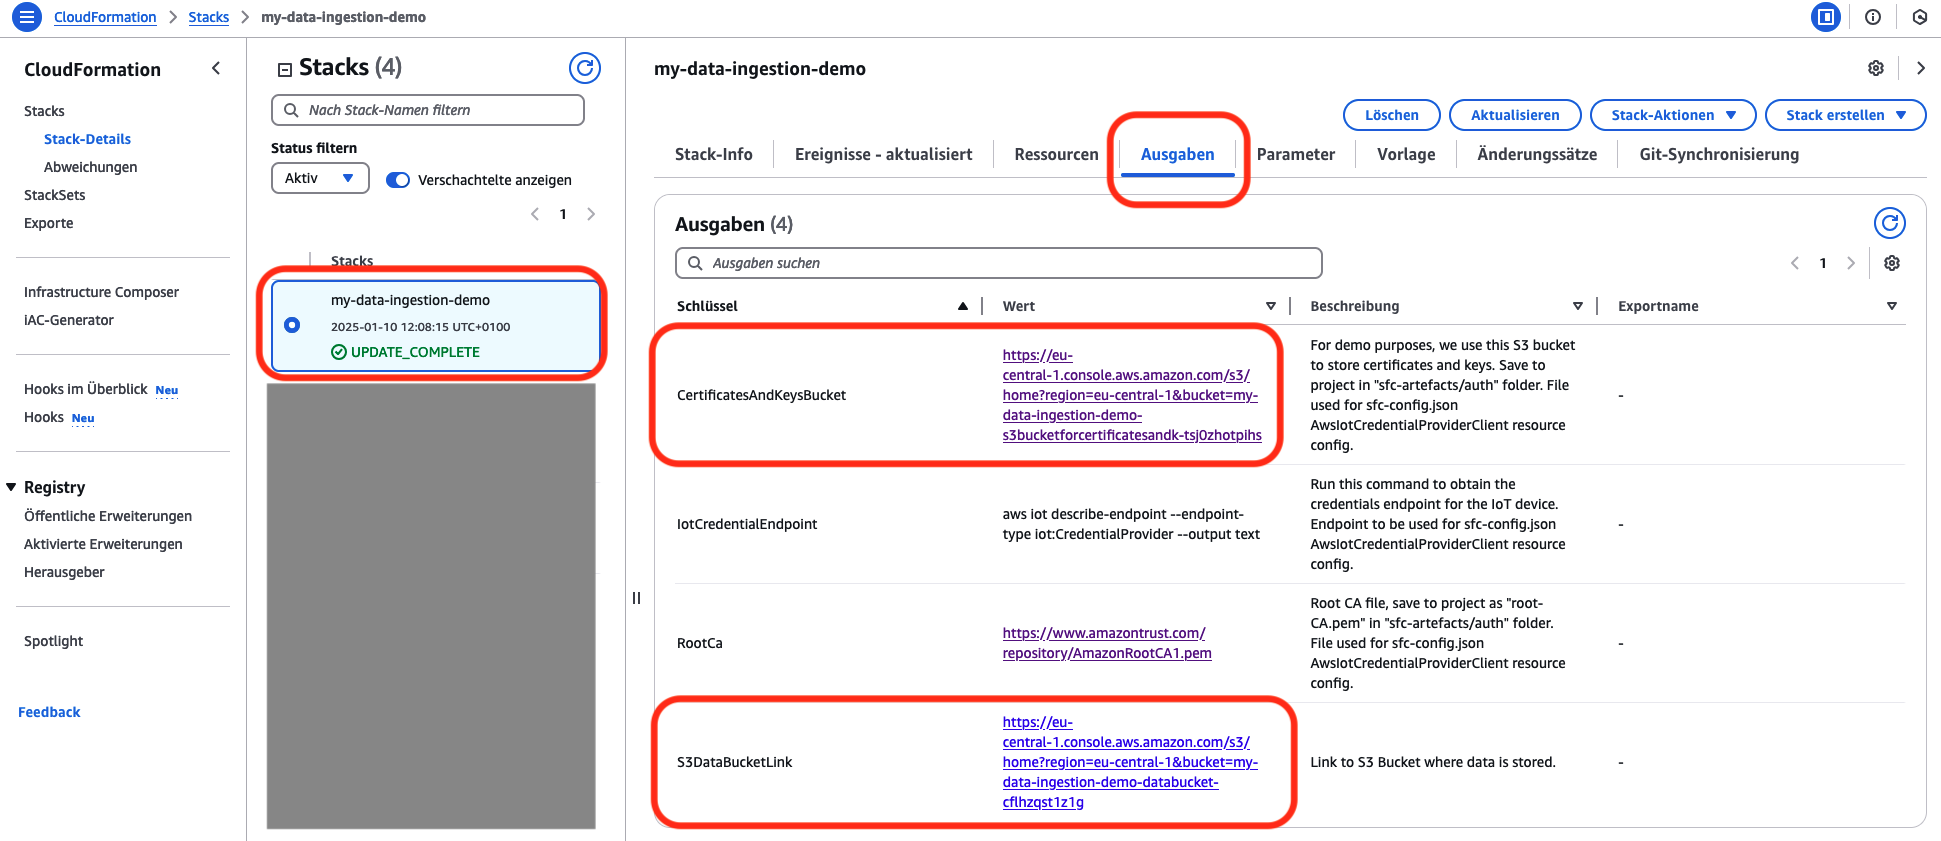Open stack detail panel settings gear

click(1876, 68)
